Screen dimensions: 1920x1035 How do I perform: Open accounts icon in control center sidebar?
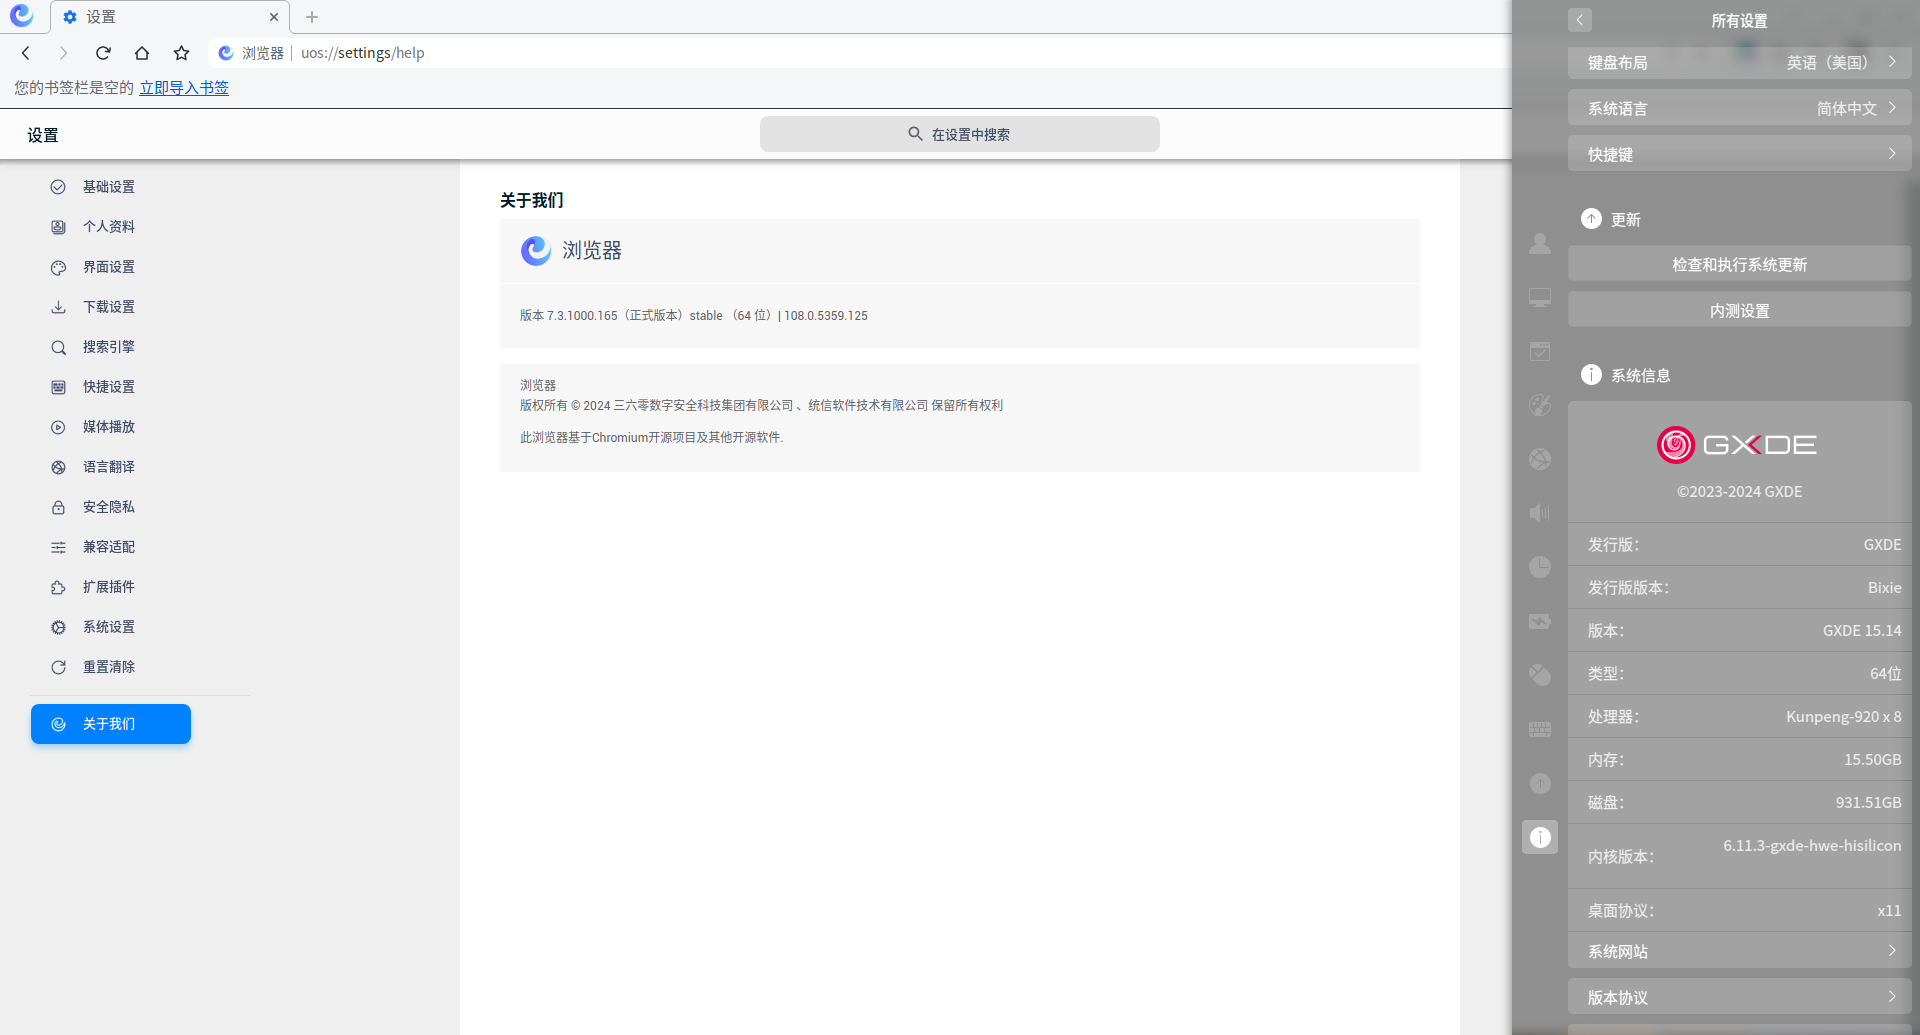click(x=1540, y=244)
